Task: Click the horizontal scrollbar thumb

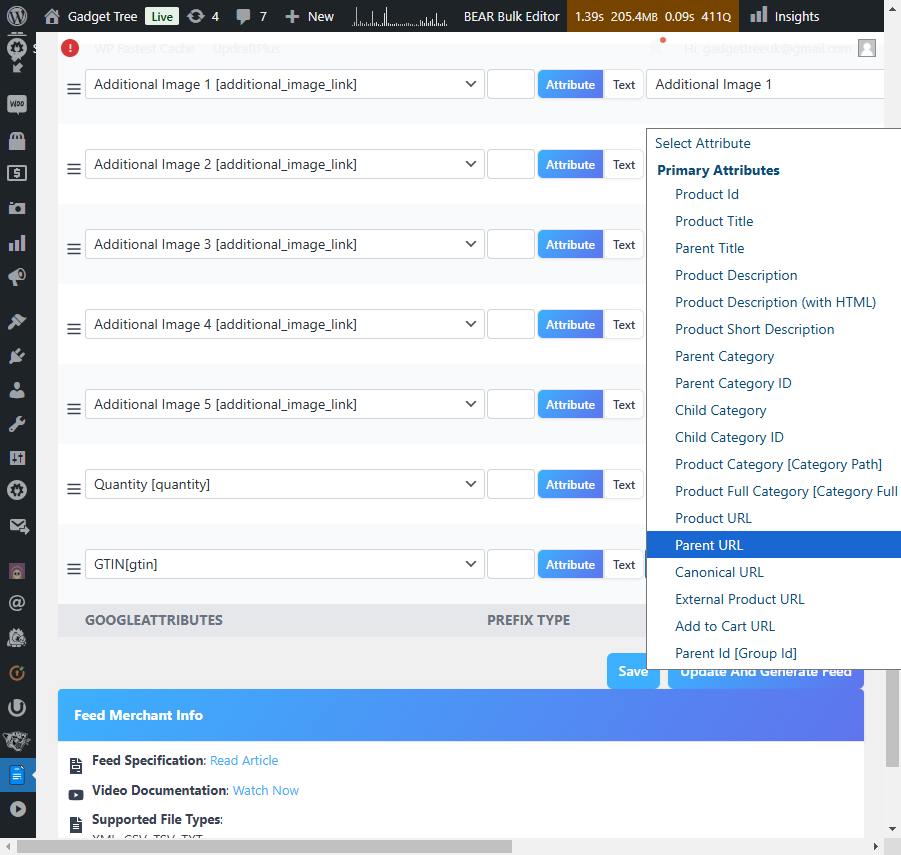Action: click(x=264, y=846)
